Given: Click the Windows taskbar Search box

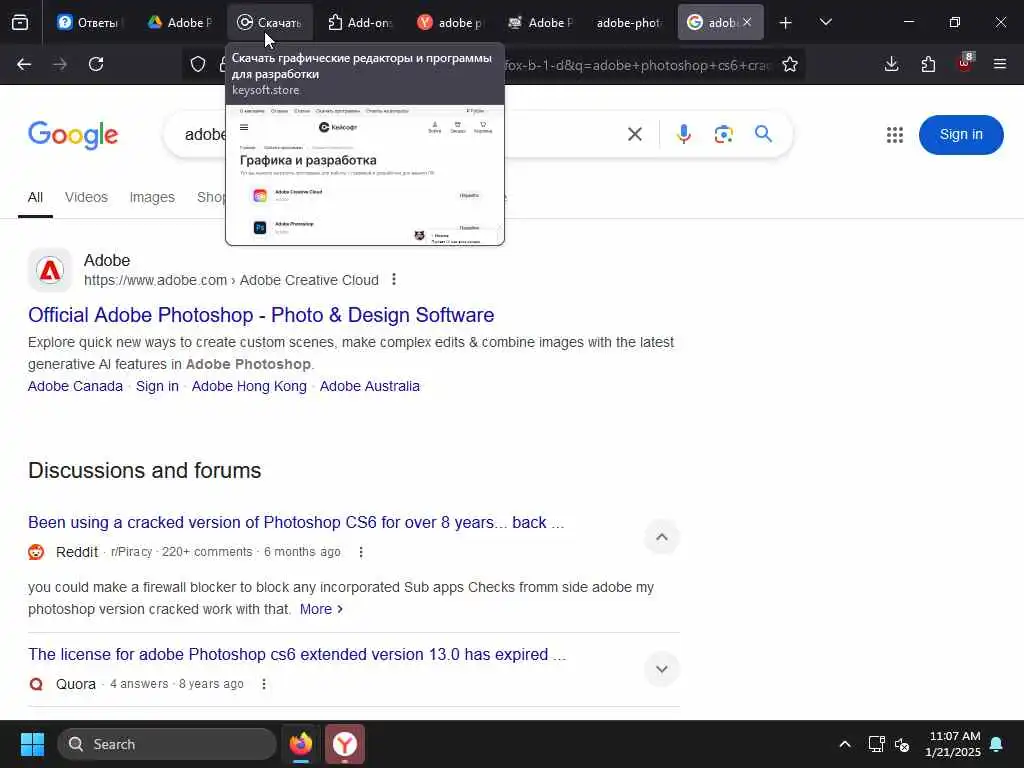Looking at the screenshot, I should pos(167,744).
